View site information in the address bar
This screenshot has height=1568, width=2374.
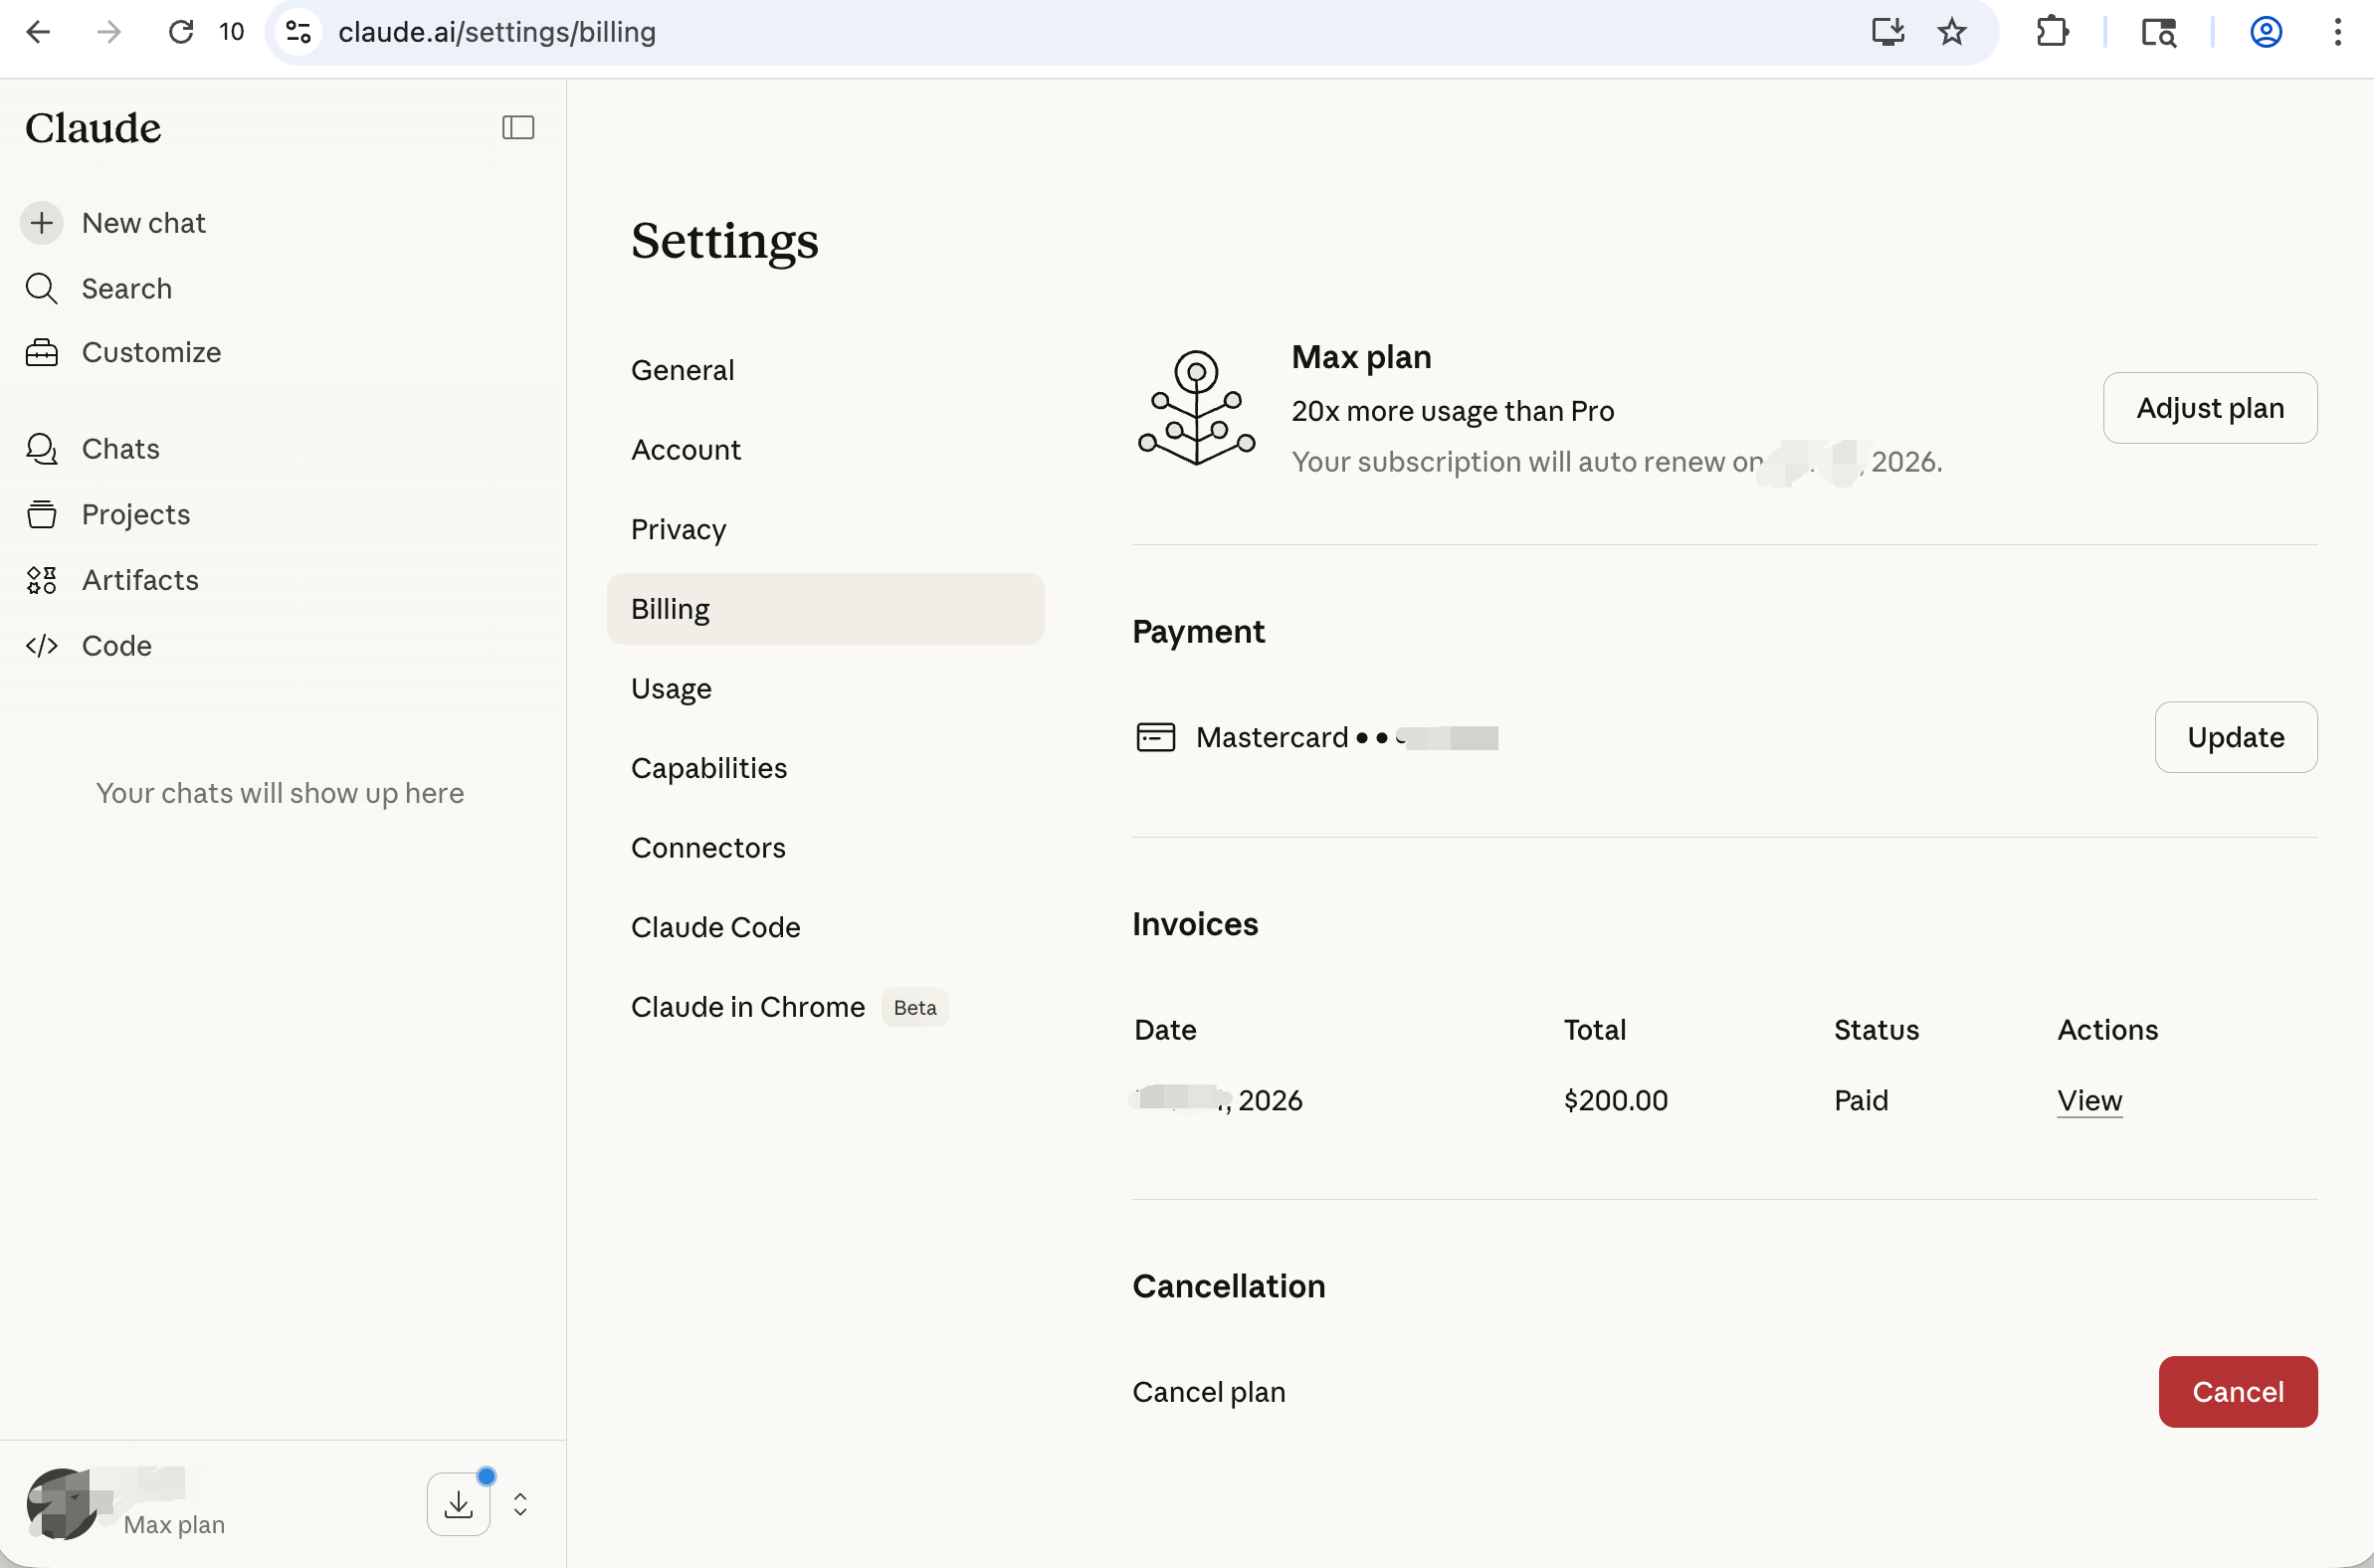(x=298, y=32)
